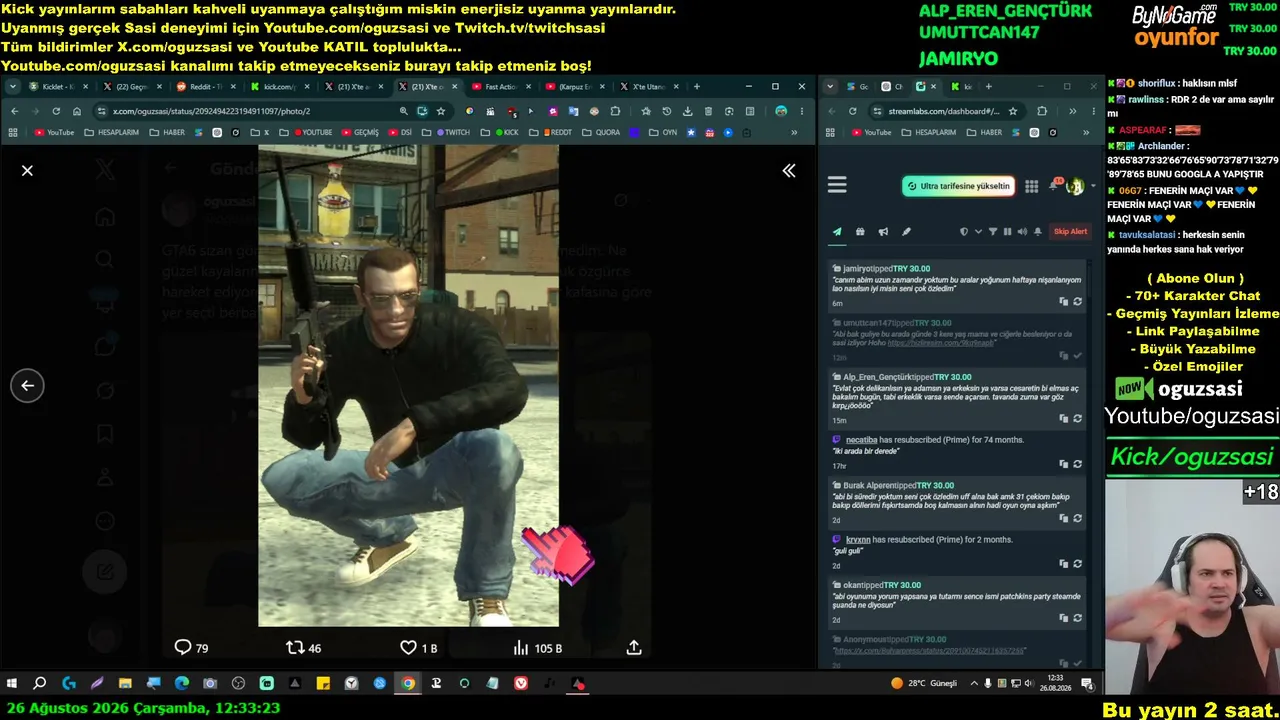
Task: Open replies showing 79 comments
Action: (x=191, y=648)
